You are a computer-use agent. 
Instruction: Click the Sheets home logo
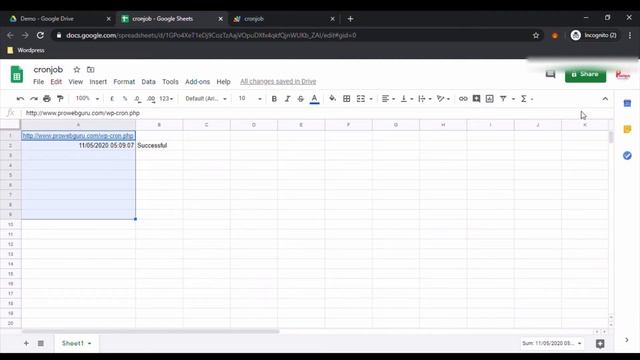[x=17, y=75]
